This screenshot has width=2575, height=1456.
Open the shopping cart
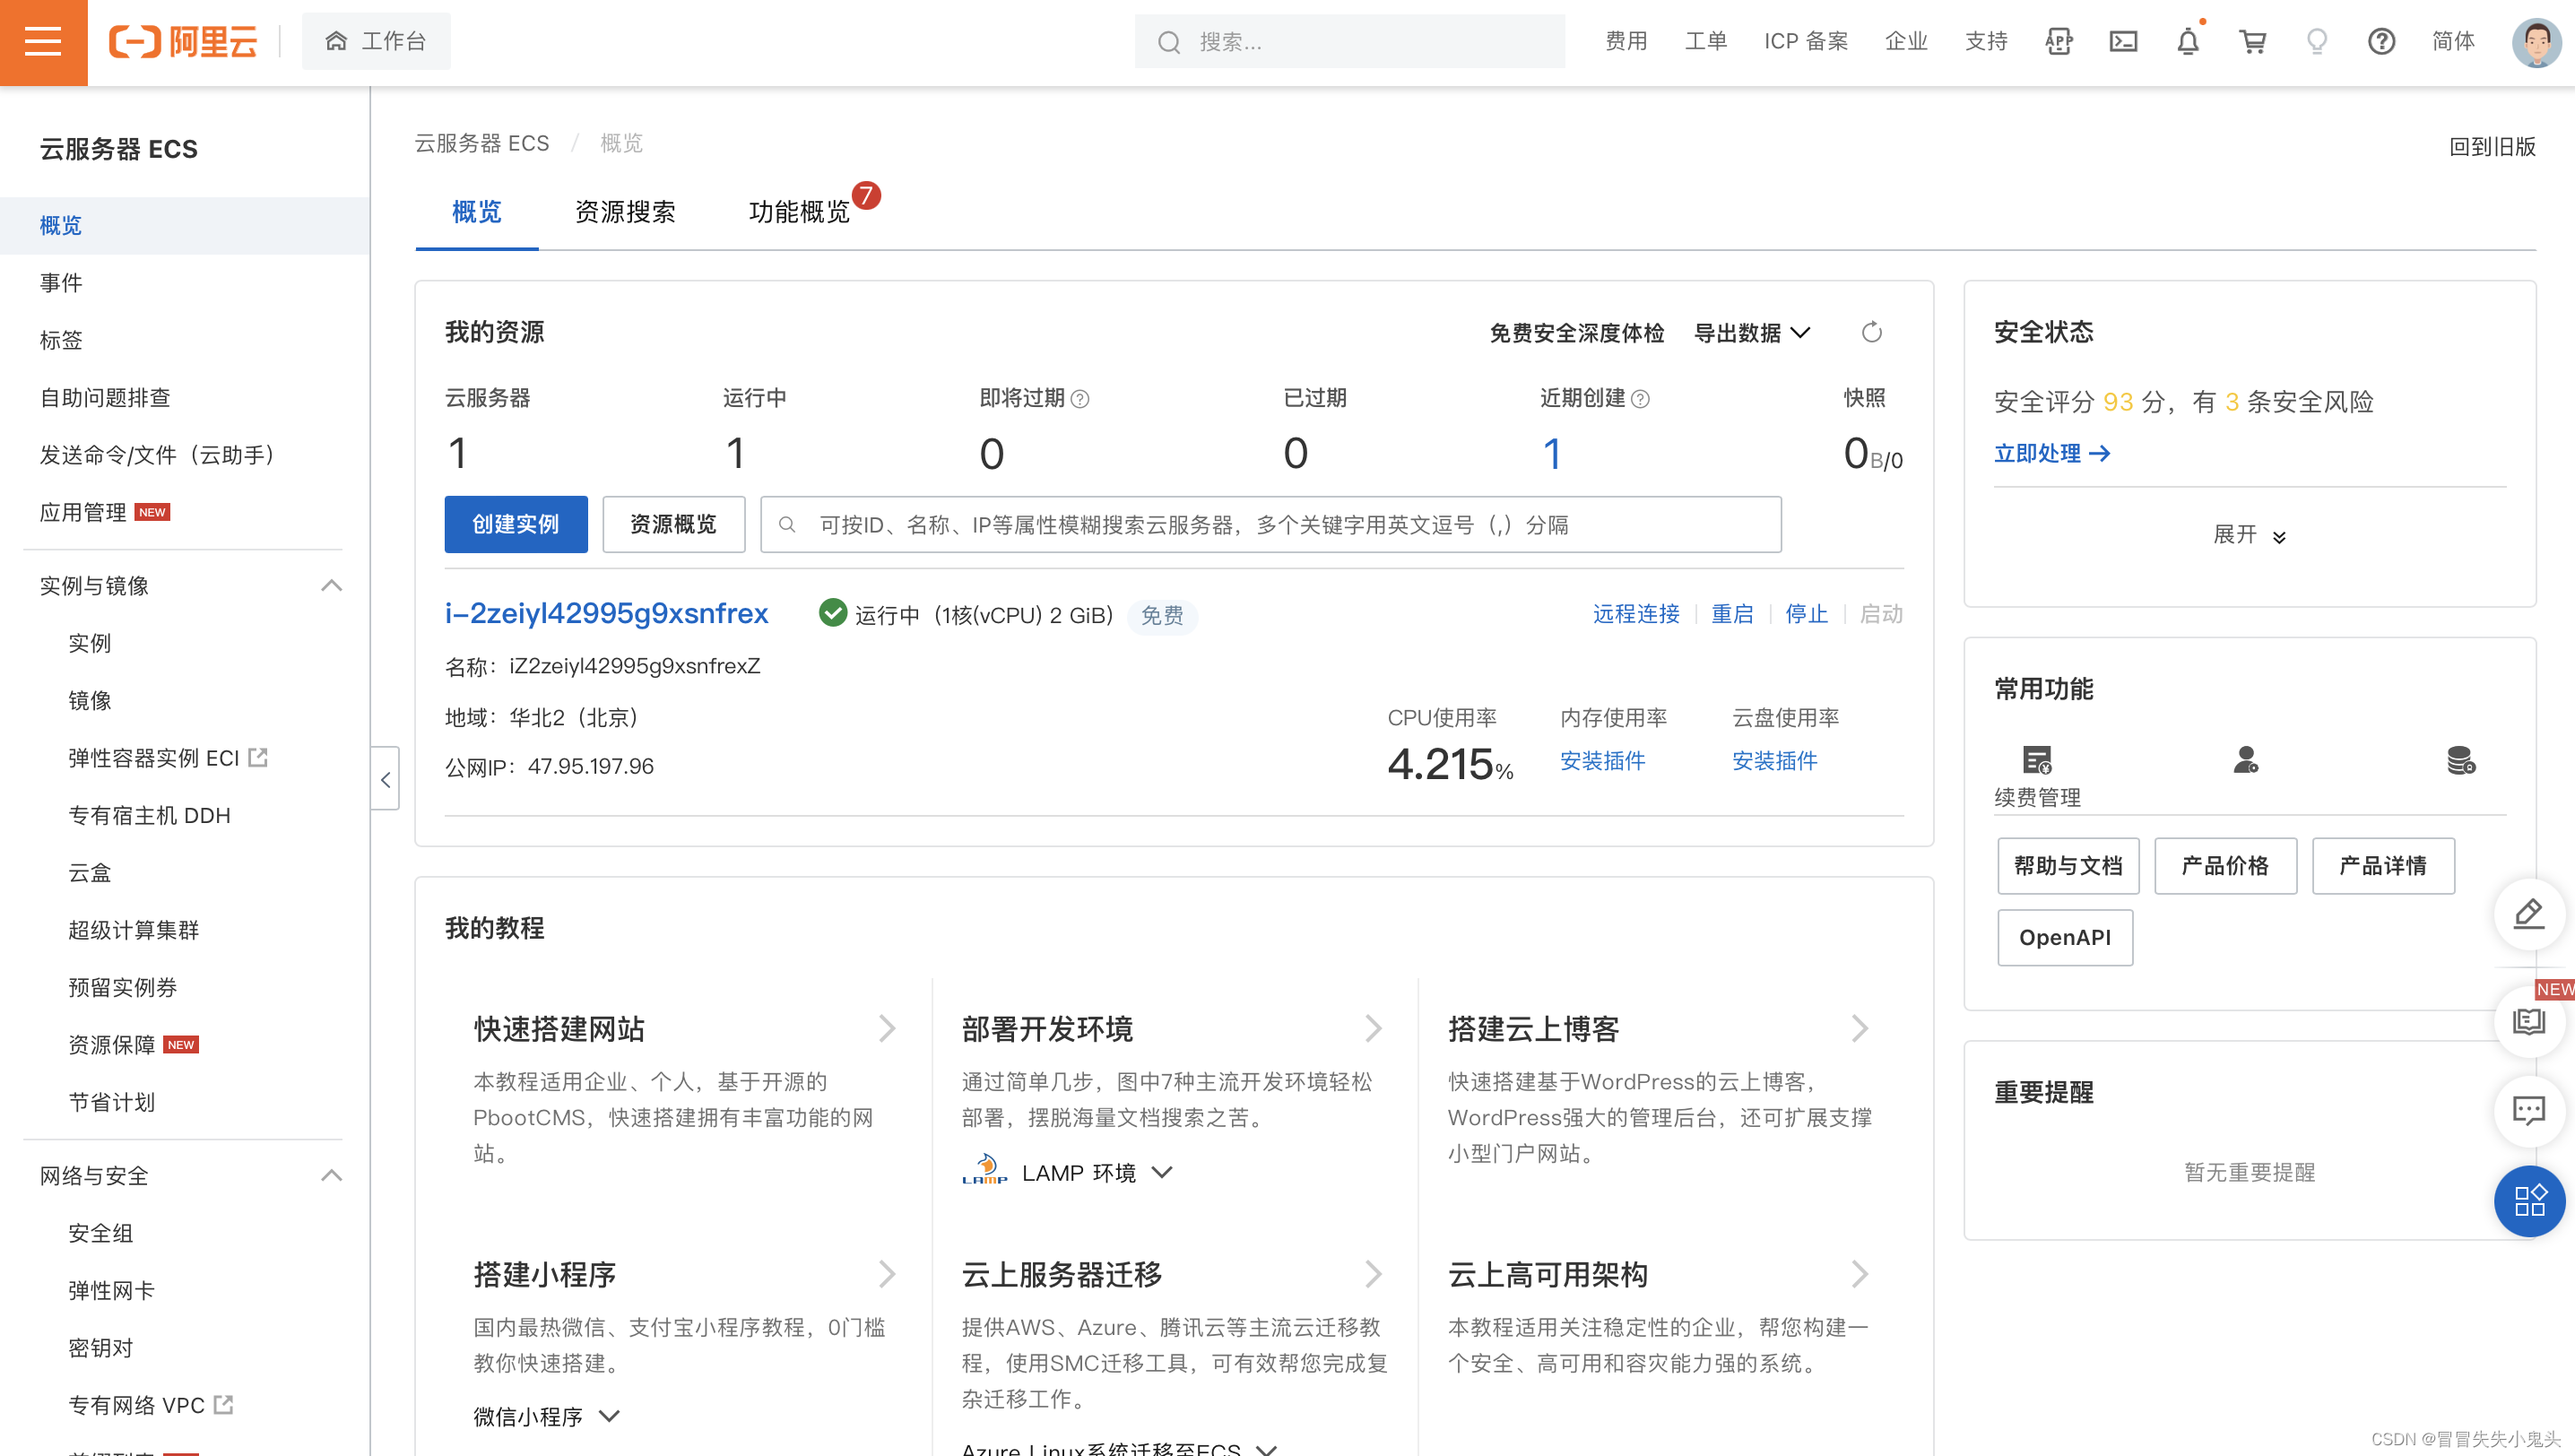click(x=2253, y=42)
